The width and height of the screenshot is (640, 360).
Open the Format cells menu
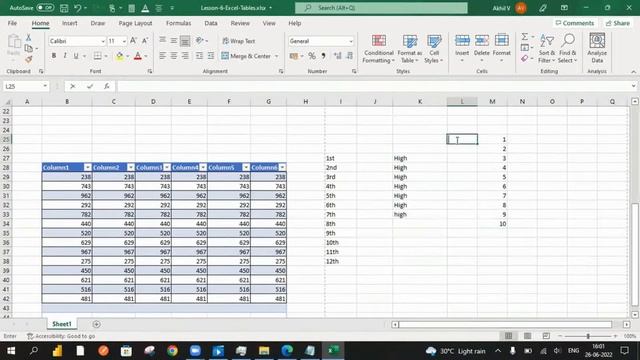coord(501,49)
